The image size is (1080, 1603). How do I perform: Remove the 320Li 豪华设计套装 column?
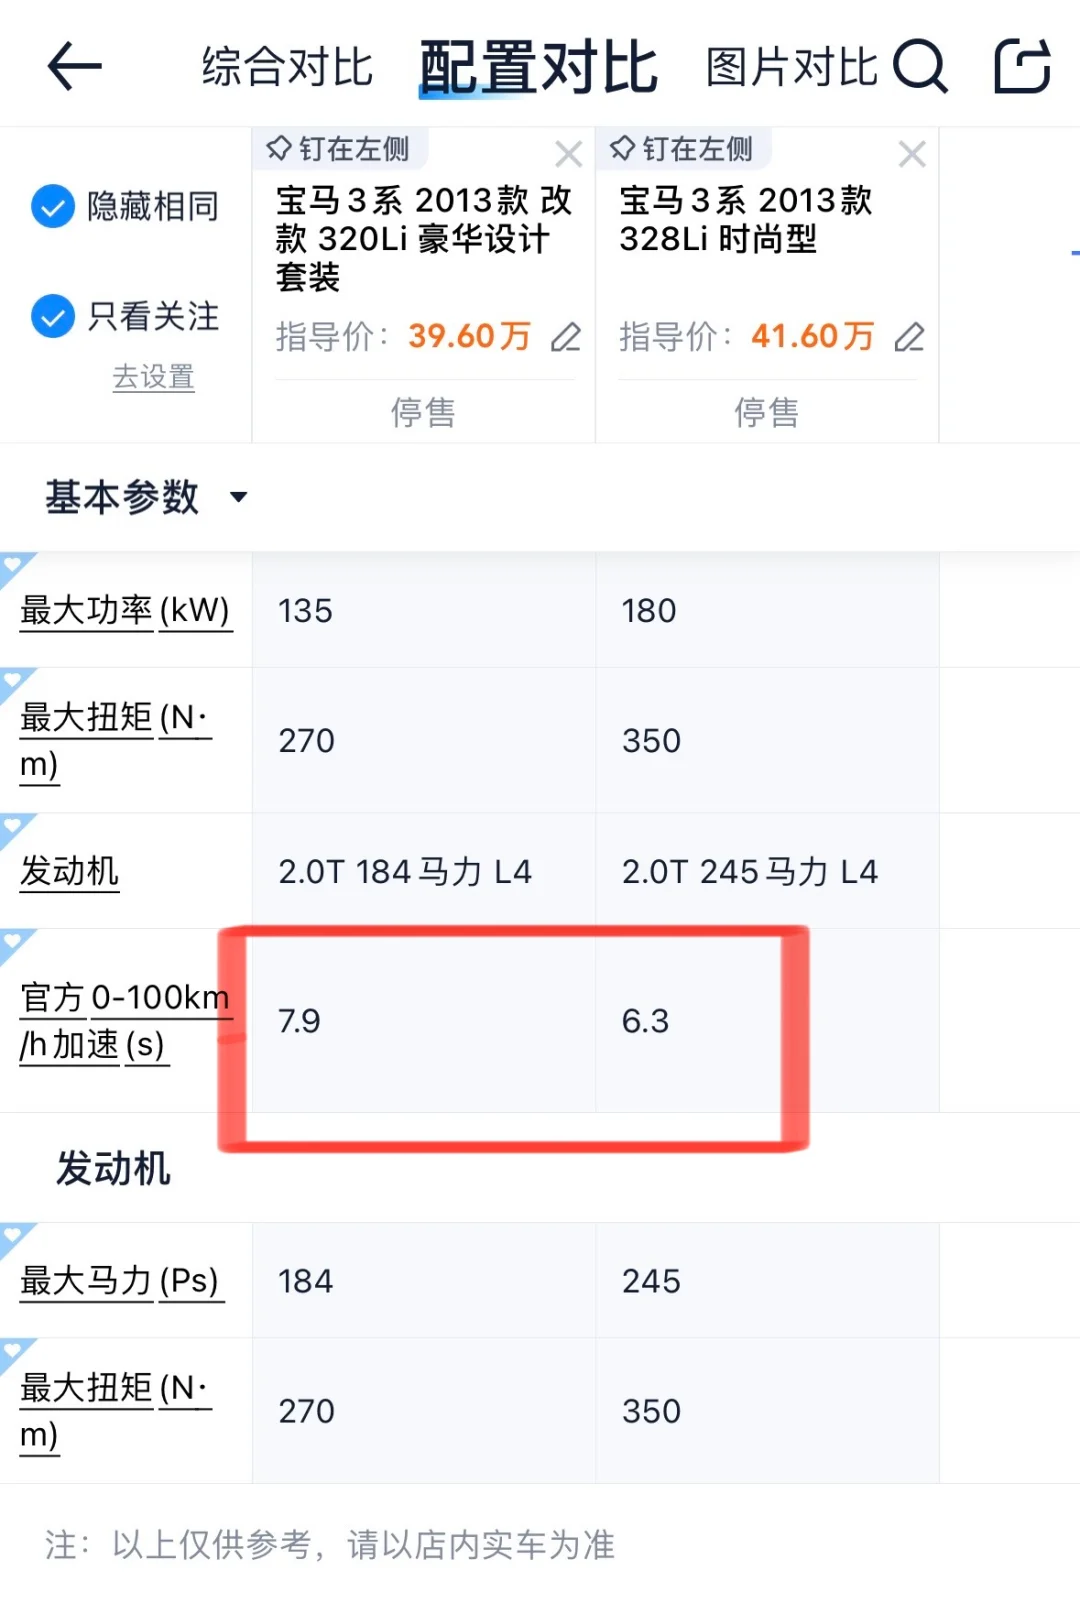point(569,154)
